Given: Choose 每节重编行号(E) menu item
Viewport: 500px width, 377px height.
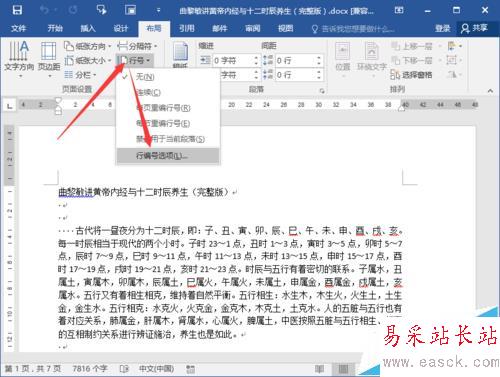Looking at the screenshot, I should 168,124.
